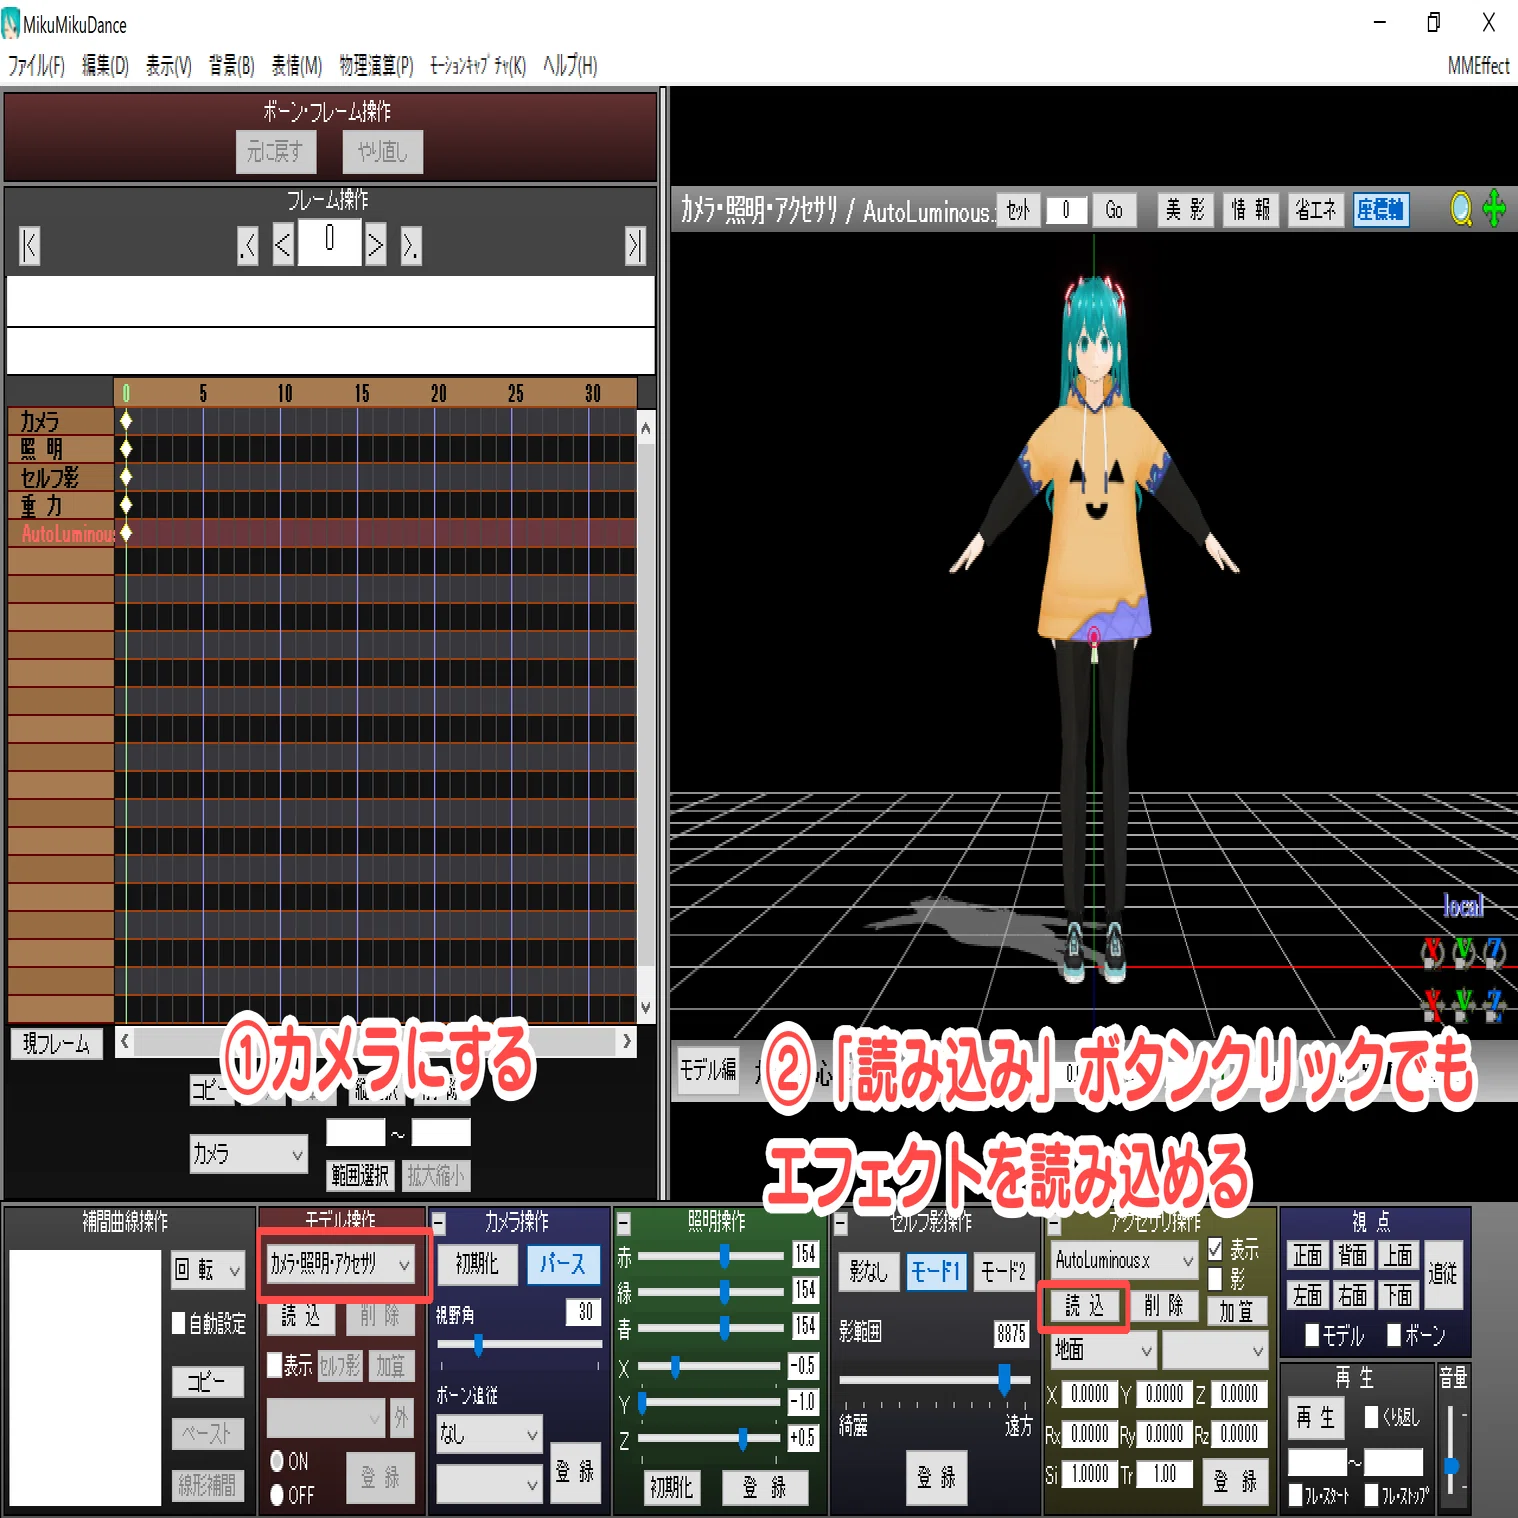Click the 追従 follow view button
This screenshot has height=1518, width=1518.
(1443, 1274)
